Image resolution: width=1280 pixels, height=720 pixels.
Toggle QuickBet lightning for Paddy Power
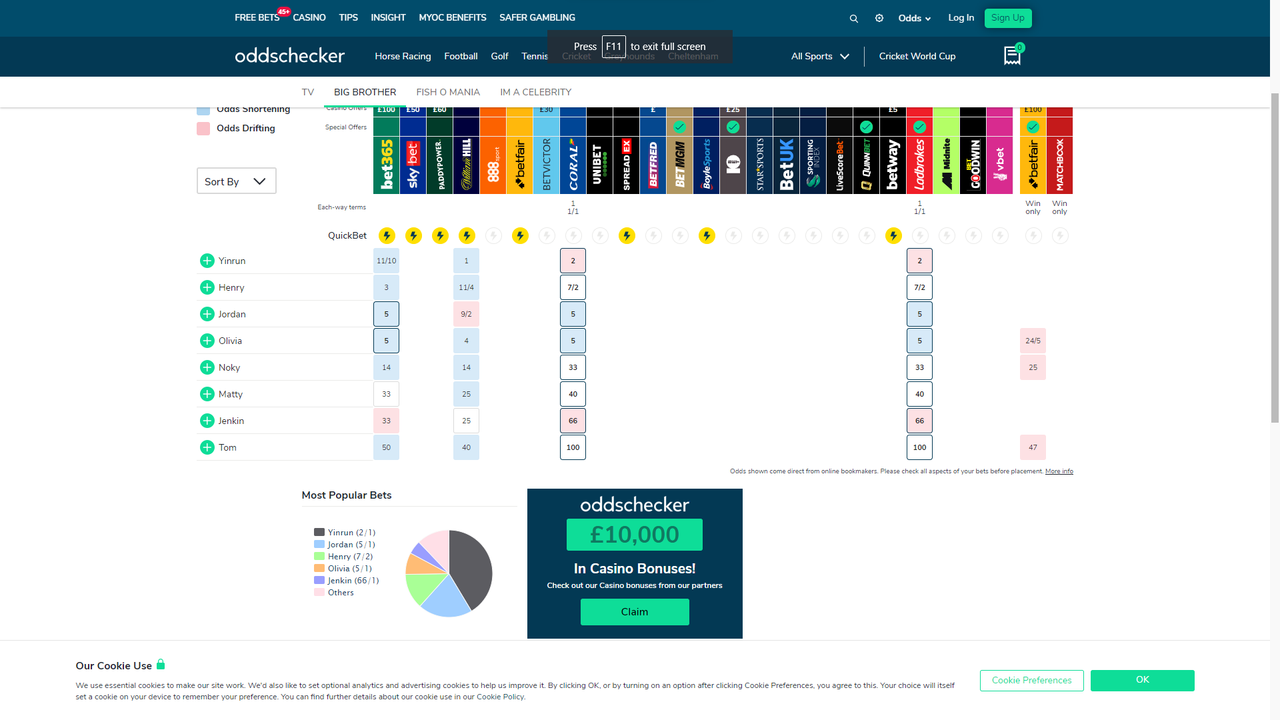439,236
